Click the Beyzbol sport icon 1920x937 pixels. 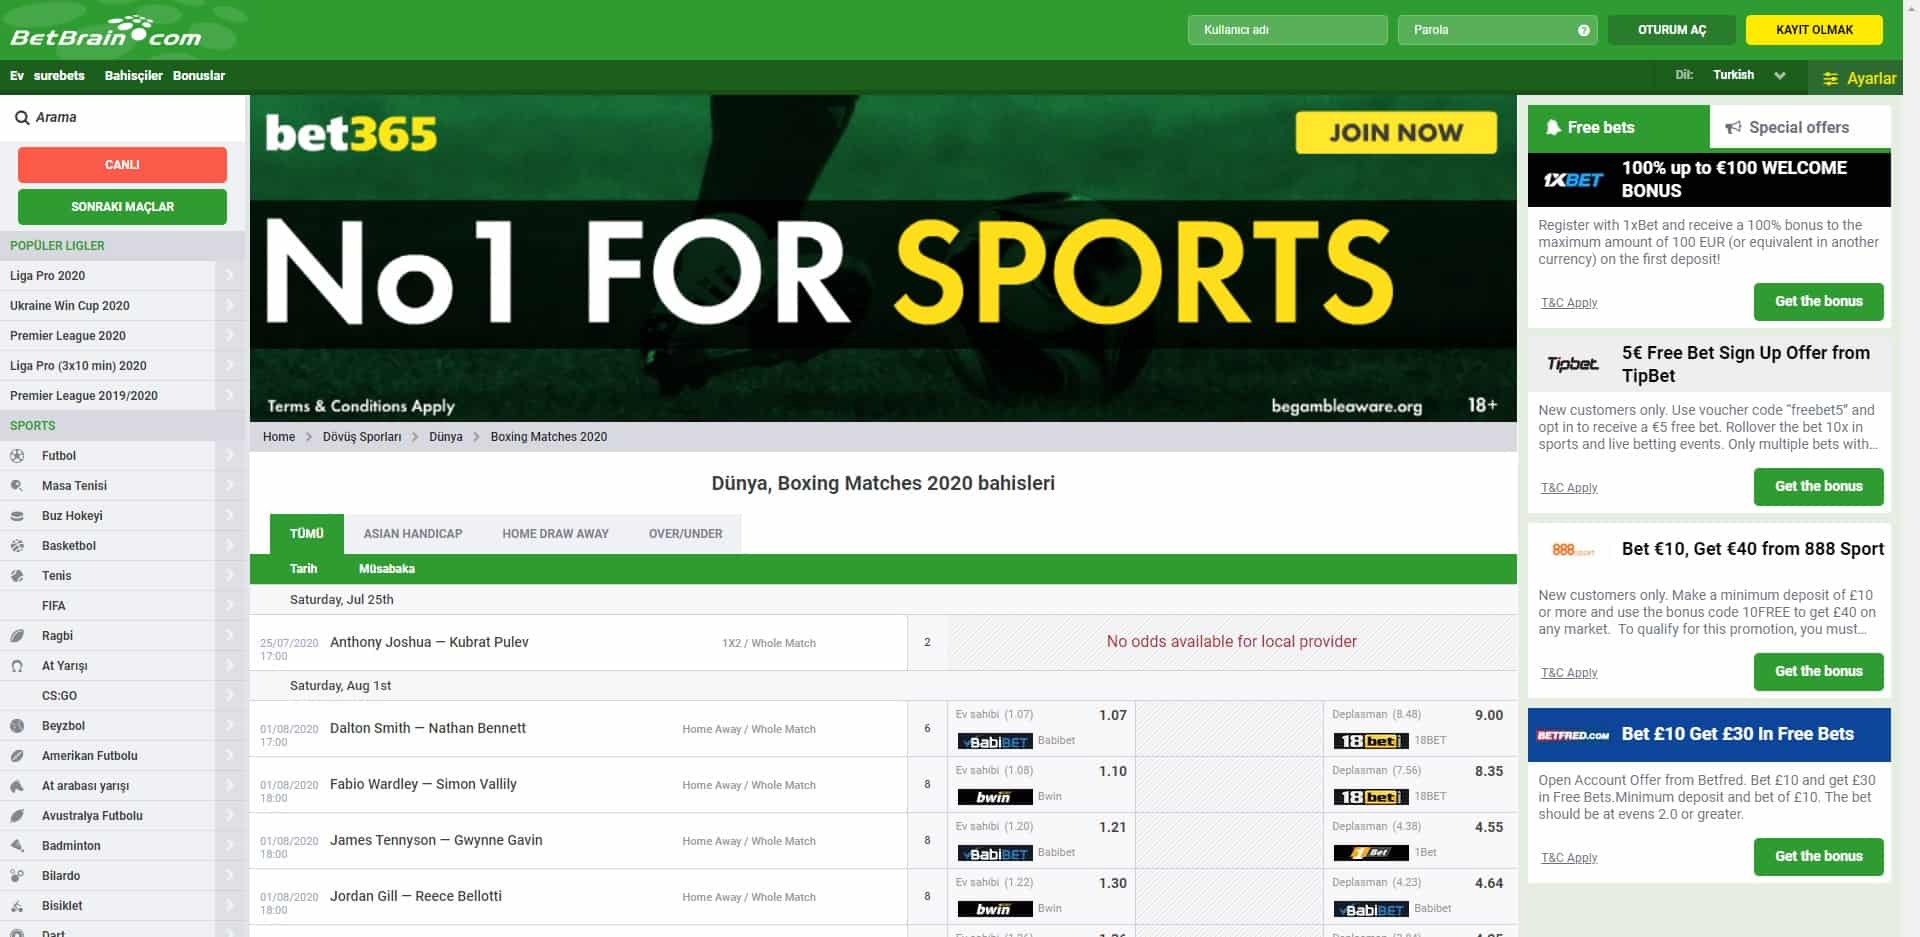click(17, 725)
